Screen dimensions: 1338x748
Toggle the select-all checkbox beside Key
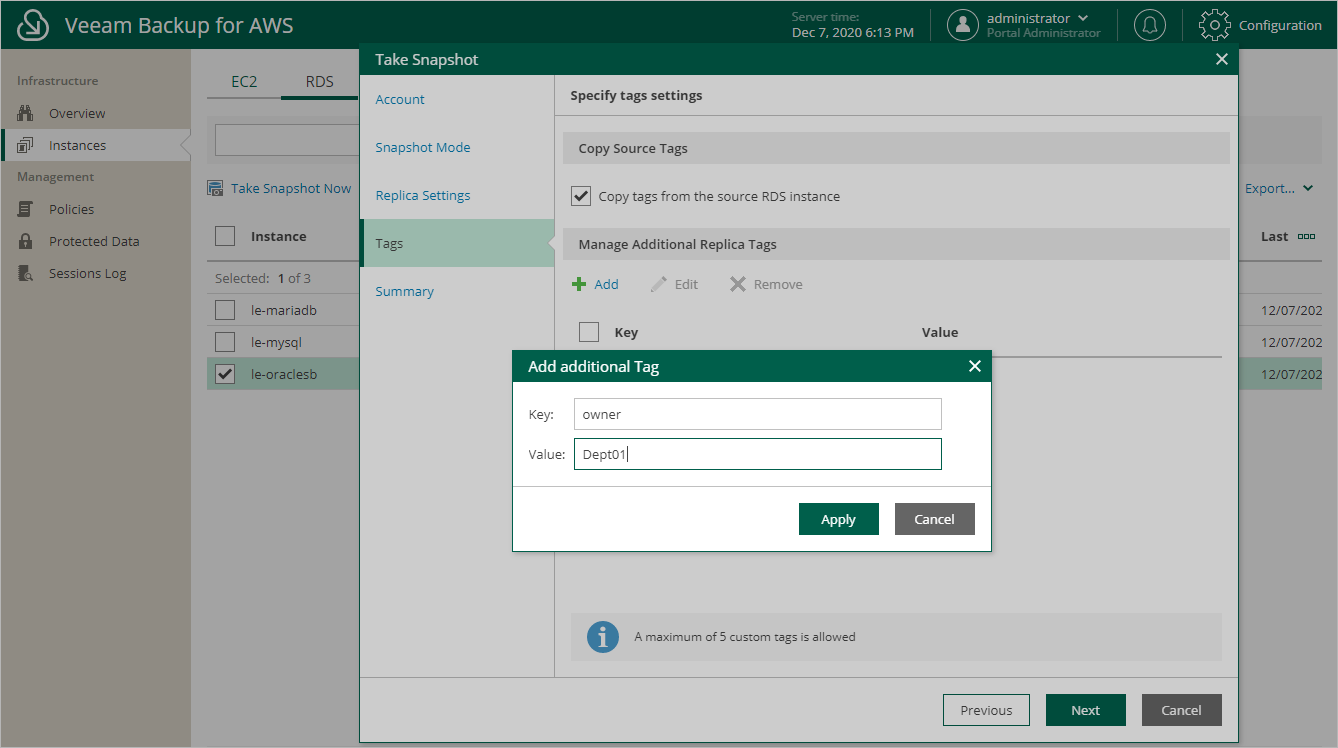pyautogui.click(x=589, y=332)
